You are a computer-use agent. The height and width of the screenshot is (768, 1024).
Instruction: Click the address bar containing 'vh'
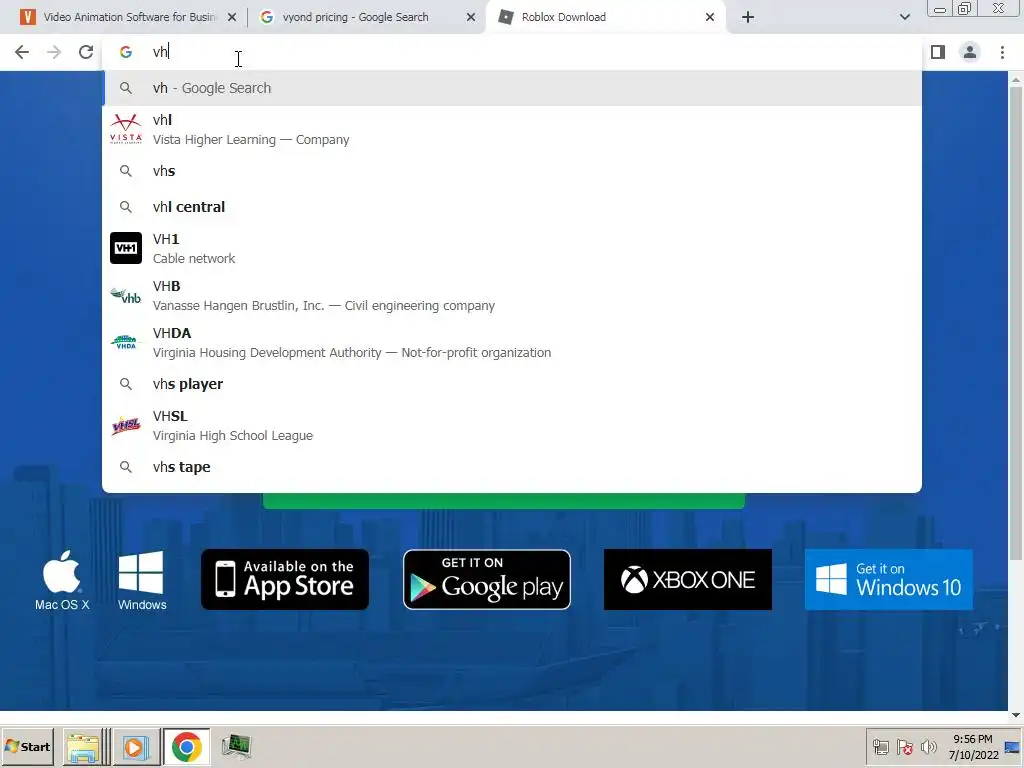tap(512, 52)
